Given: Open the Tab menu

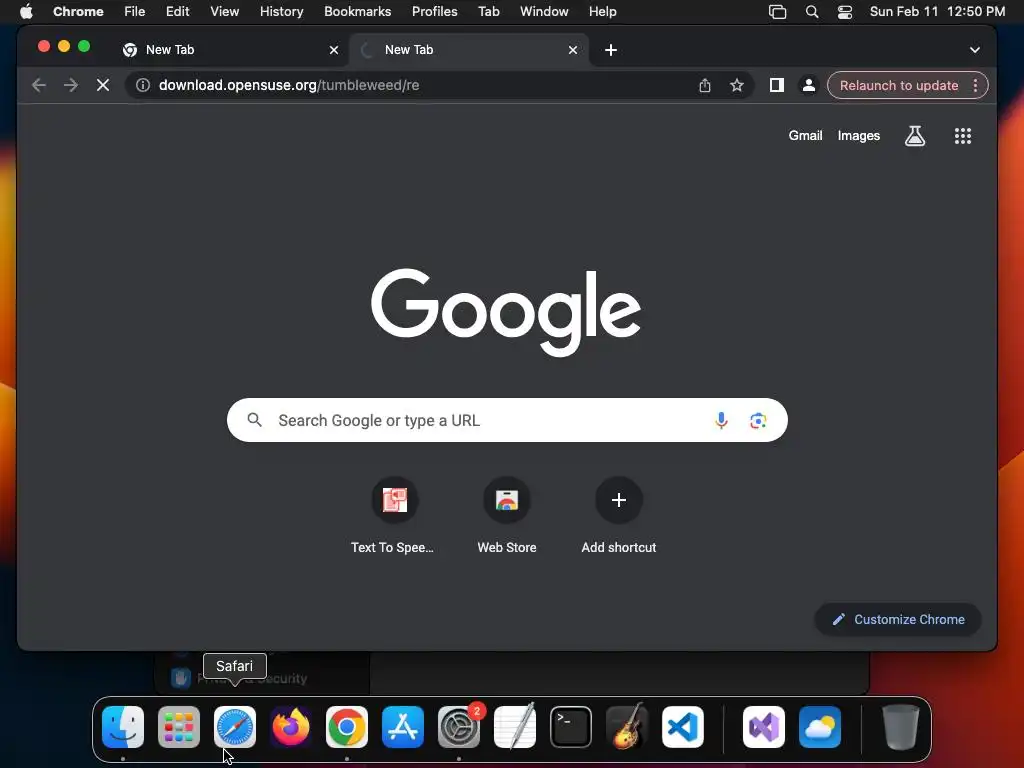Looking at the screenshot, I should pos(488,11).
